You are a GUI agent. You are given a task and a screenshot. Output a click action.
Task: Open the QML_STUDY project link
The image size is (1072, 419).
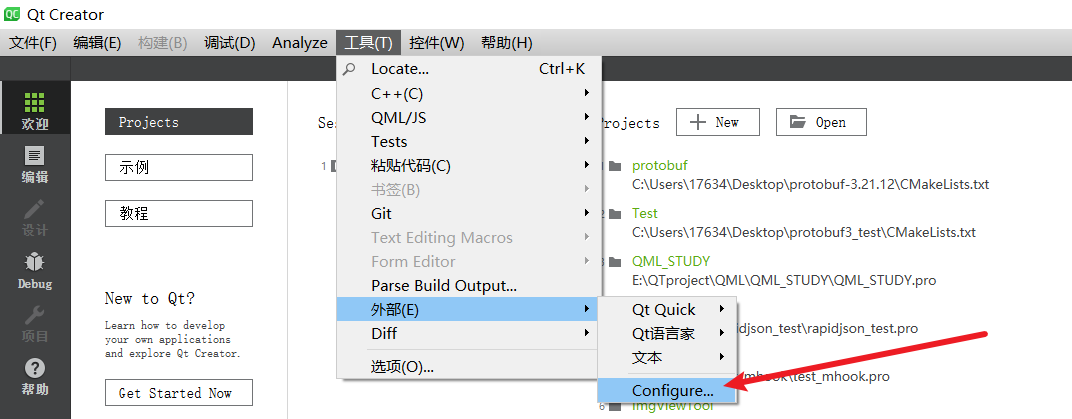671,261
